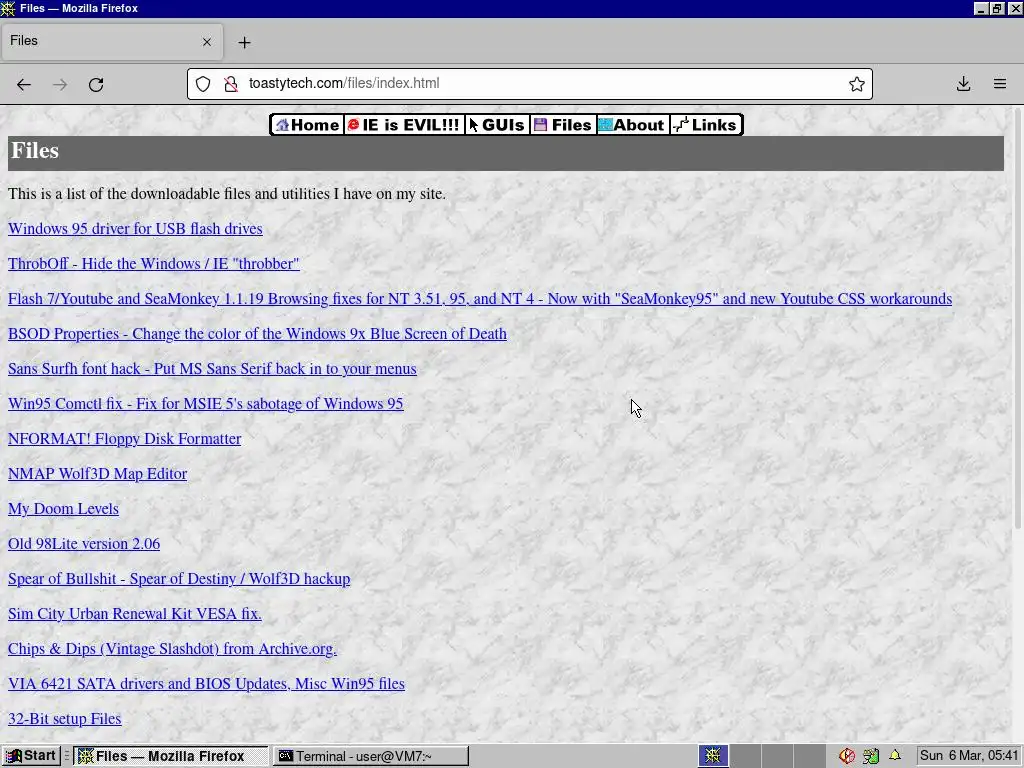
Task: Open the 32-Bit setup Files link
Action: coord(65,719)
